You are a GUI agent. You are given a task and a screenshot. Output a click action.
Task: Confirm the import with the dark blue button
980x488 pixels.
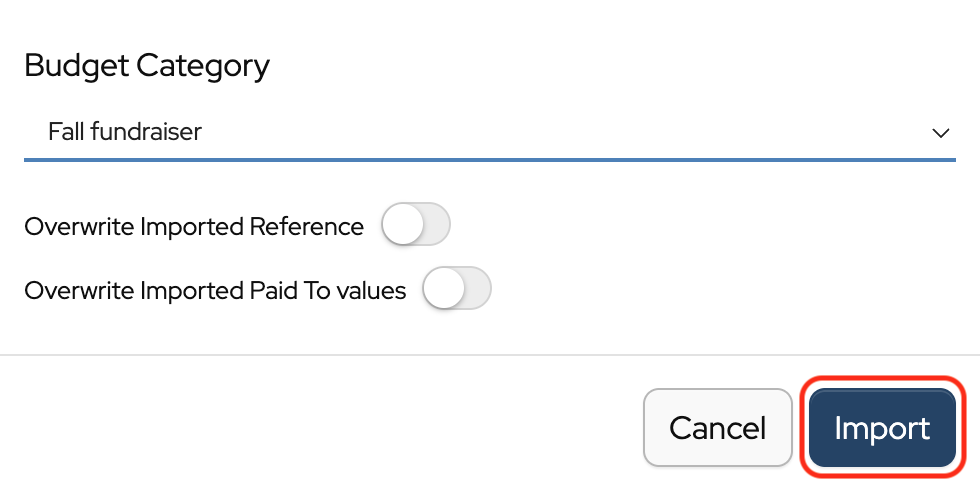(882, 428)
